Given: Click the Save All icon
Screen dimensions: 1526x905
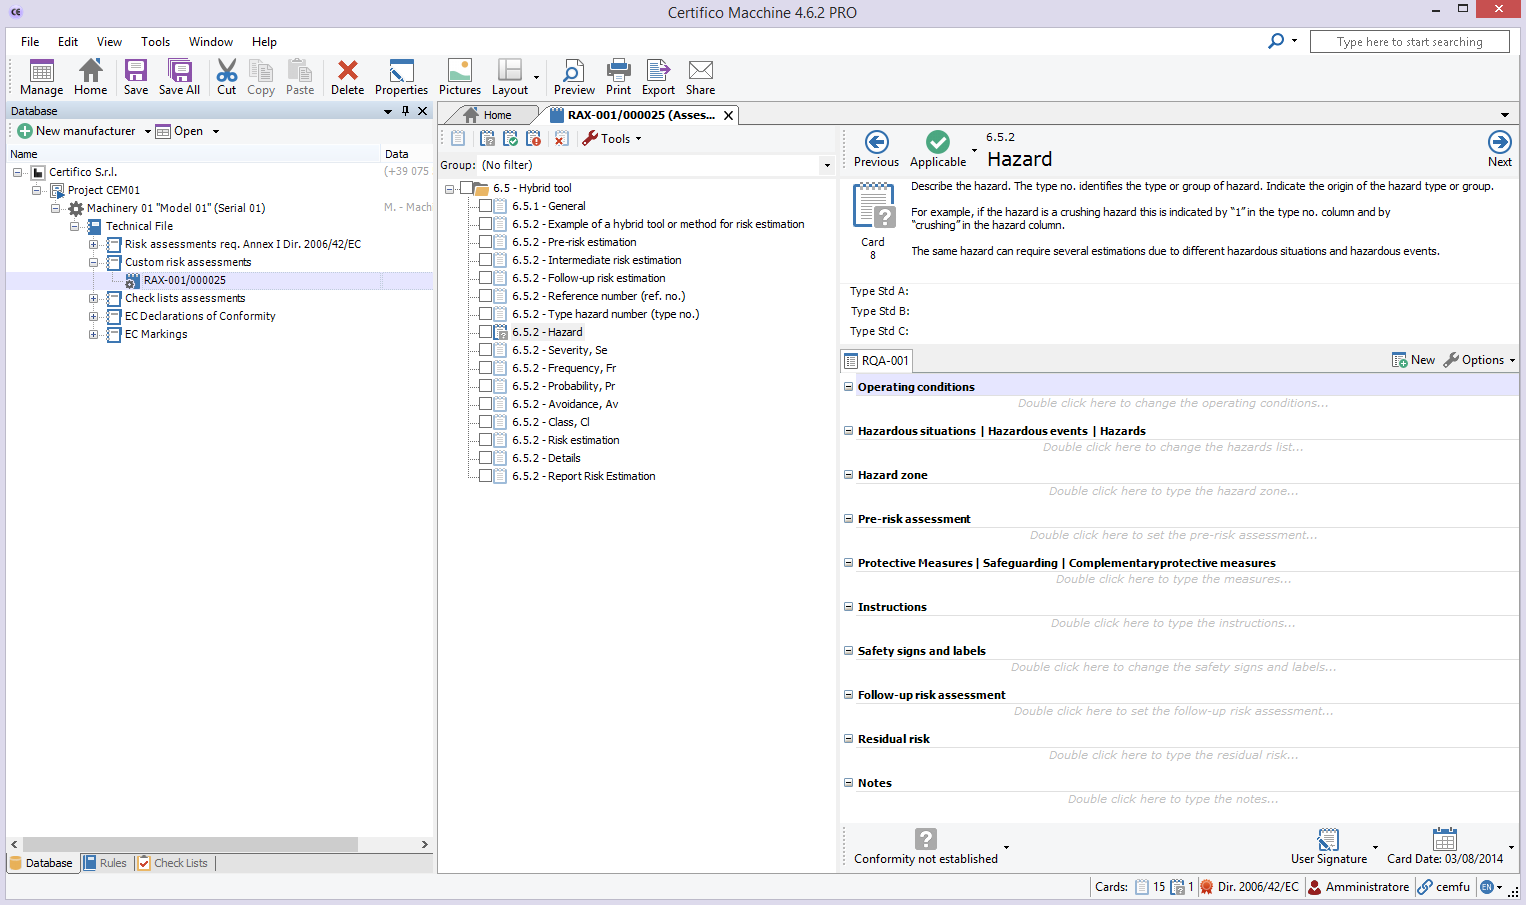Looking at the screenshot, I should (180, 71).
